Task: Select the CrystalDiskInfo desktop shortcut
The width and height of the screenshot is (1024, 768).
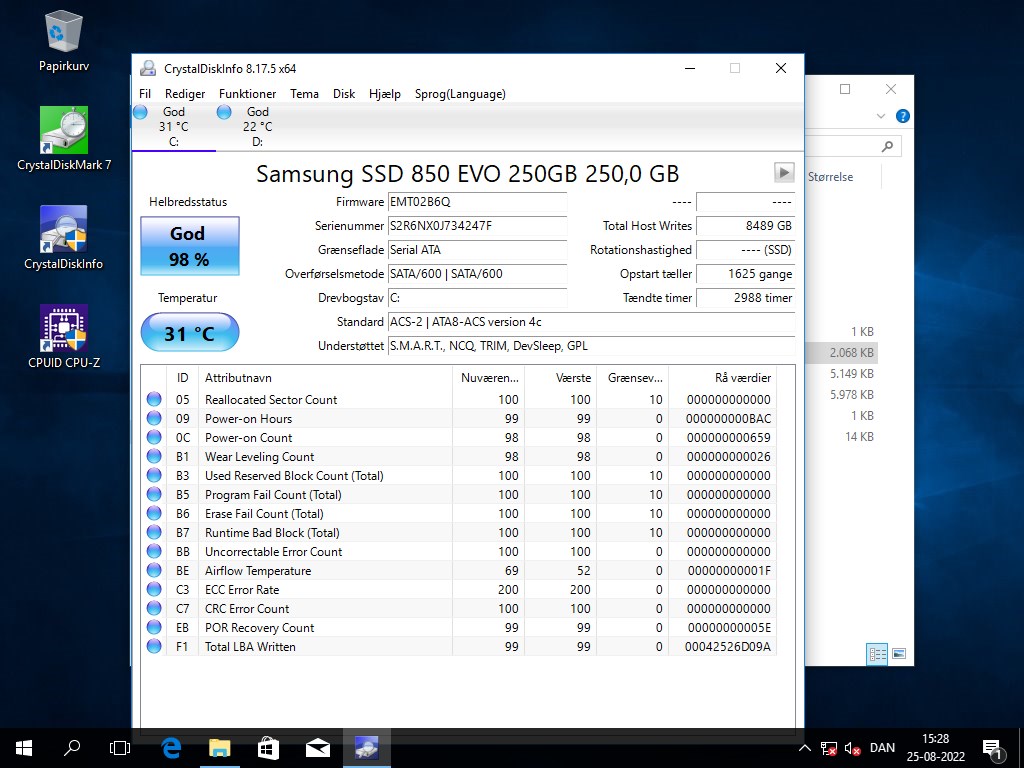Action: (x=63, y=238)
